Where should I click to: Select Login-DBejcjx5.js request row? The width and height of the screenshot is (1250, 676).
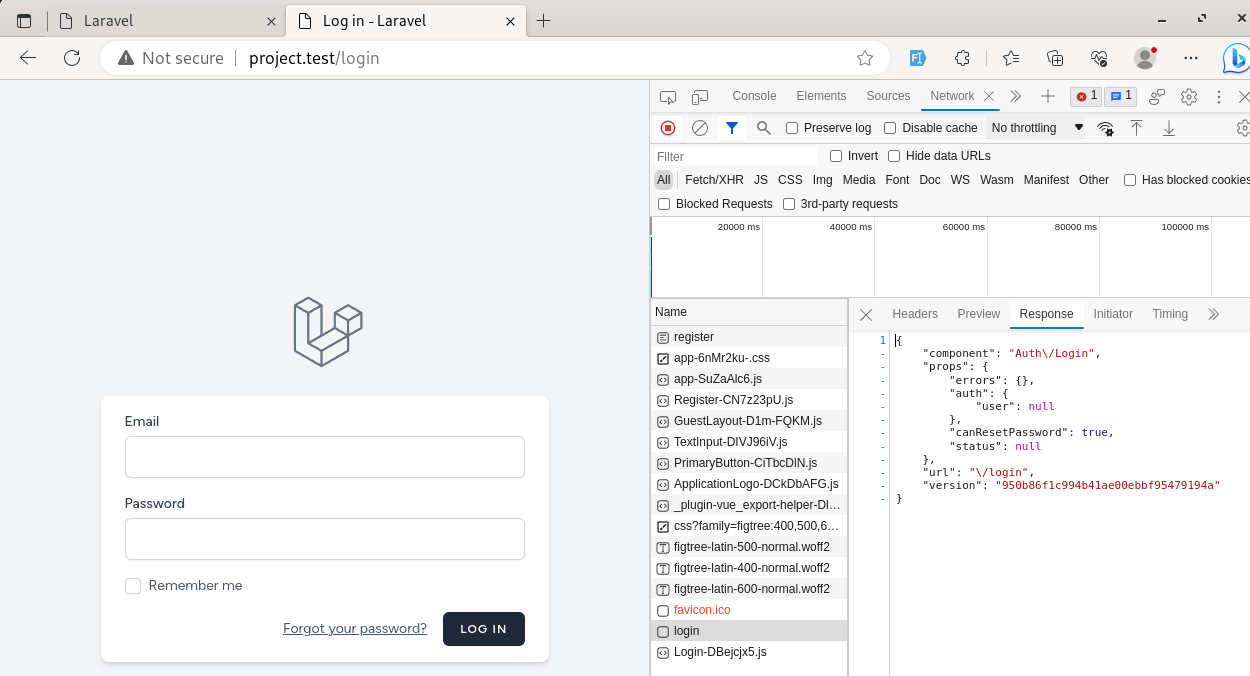point(749,652)
